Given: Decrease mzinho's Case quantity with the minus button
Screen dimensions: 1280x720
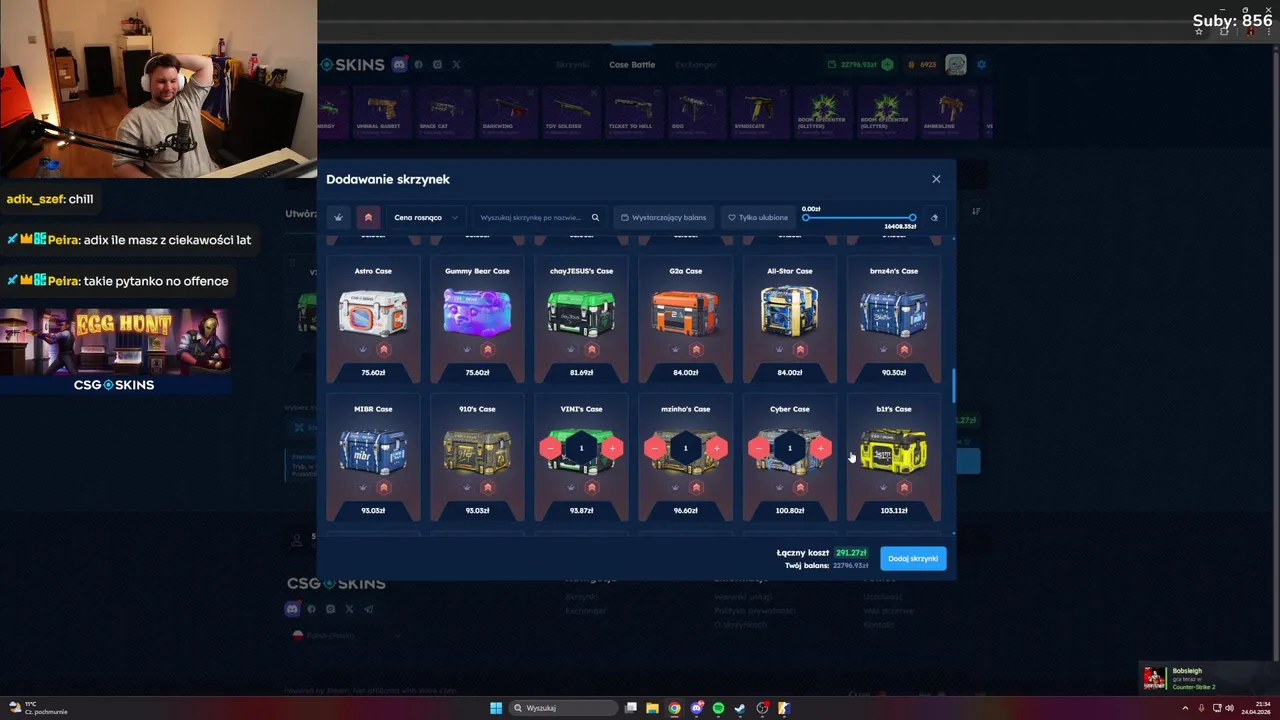Looking at the screenshot, I should 654,448.
